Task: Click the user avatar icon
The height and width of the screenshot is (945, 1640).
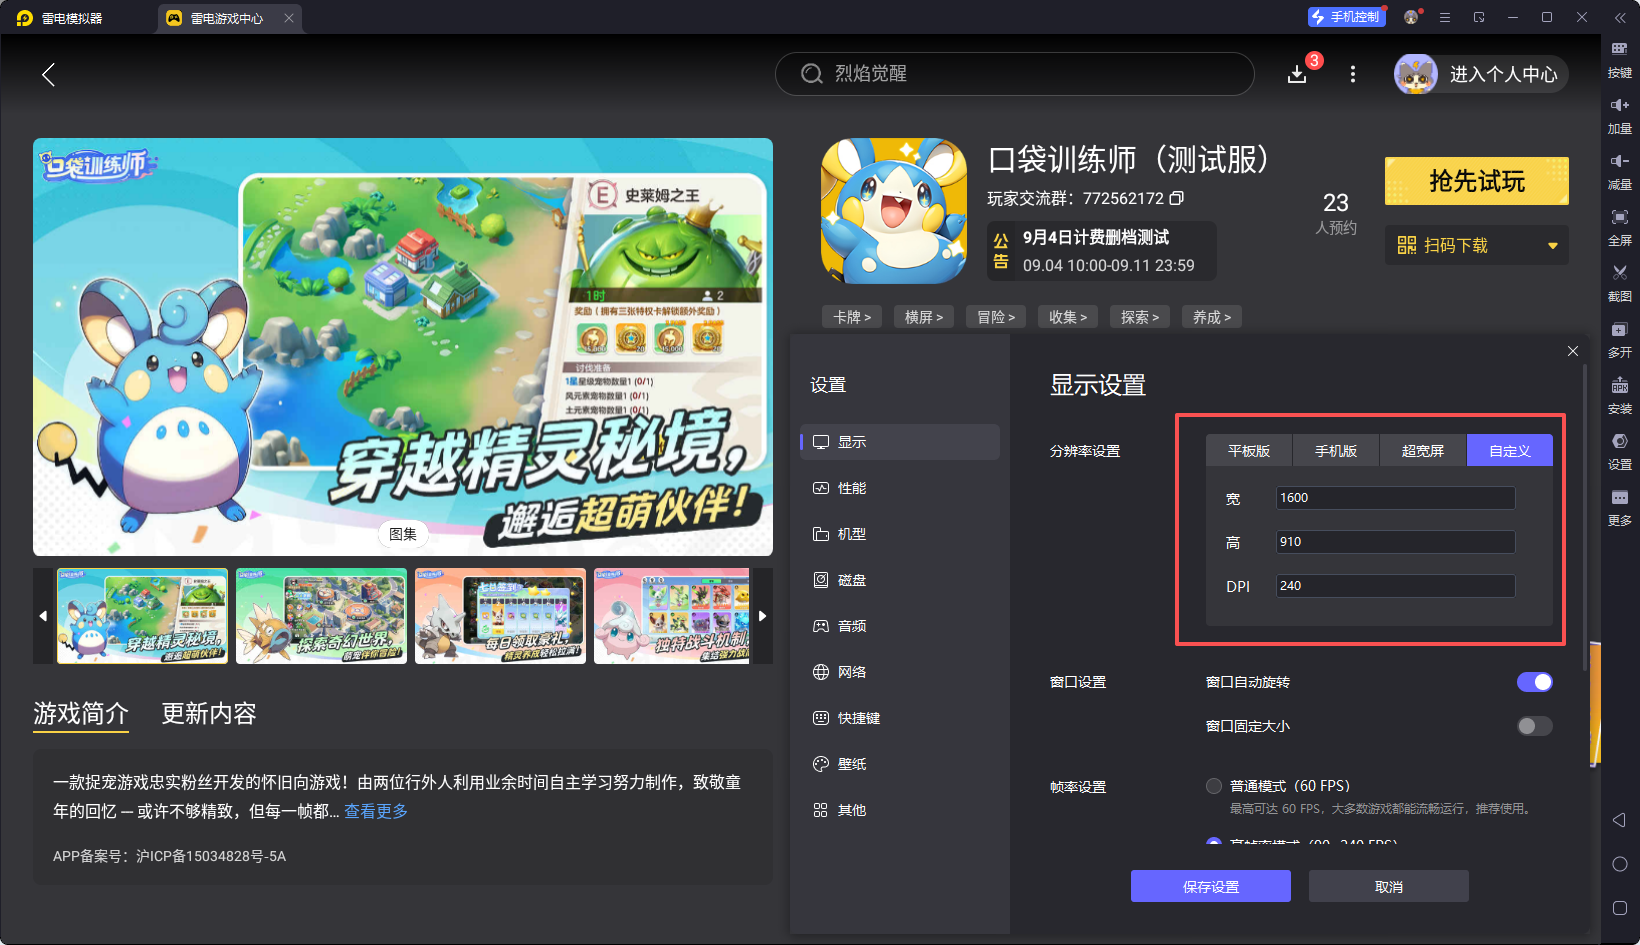Action: pos(1416,74)
